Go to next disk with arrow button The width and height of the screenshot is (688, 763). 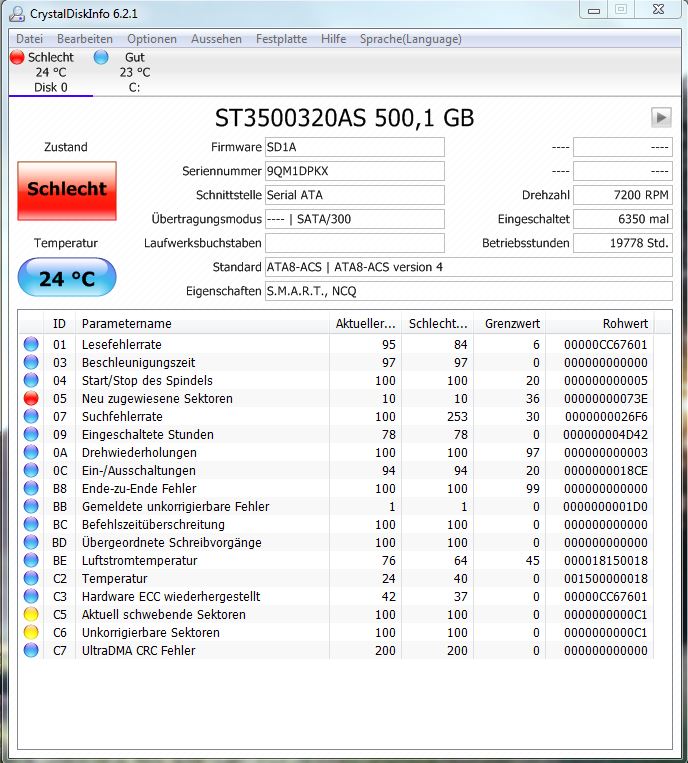[x=661, y=117]
